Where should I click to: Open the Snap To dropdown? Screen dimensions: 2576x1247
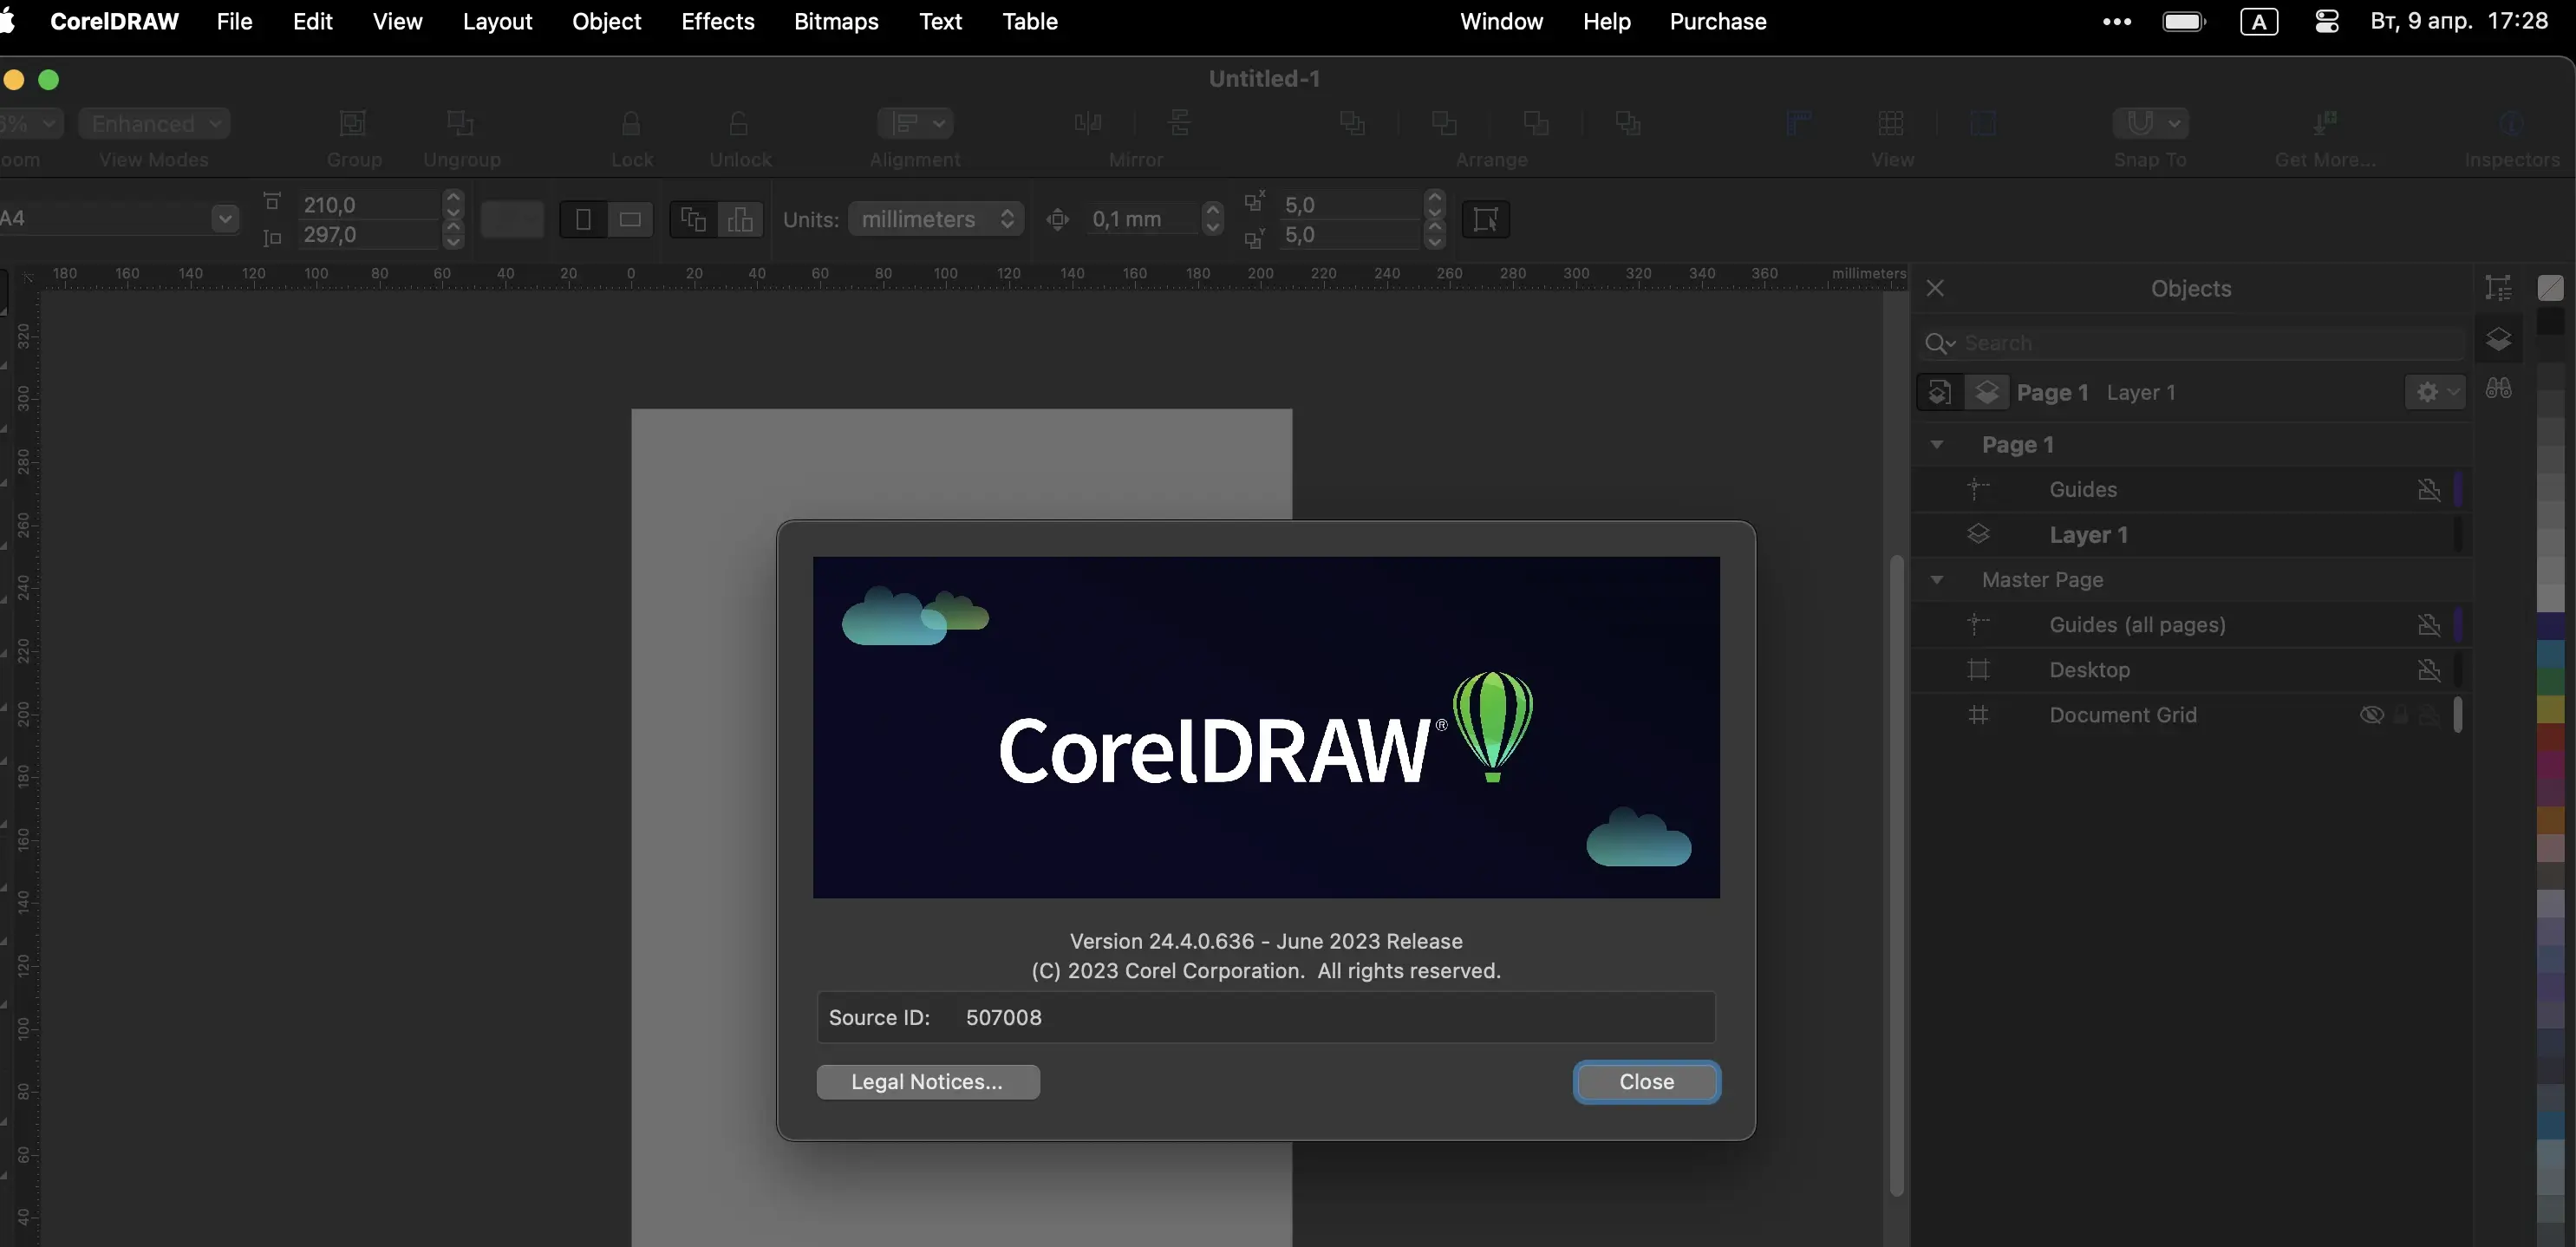(2150, 123)
